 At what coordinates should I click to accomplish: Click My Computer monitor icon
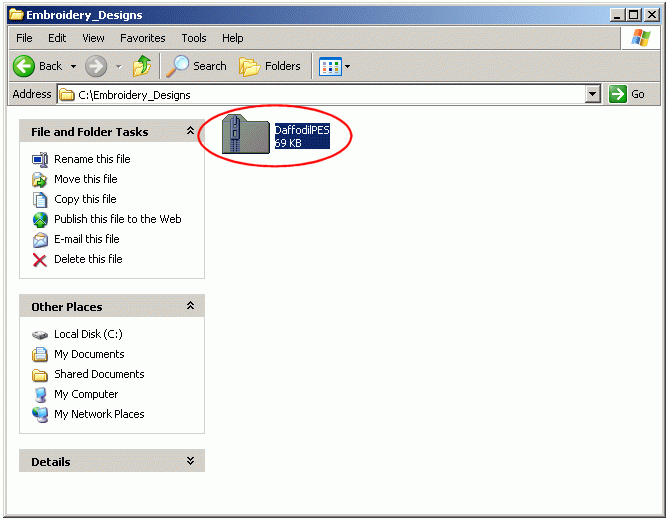coord(40,394)
